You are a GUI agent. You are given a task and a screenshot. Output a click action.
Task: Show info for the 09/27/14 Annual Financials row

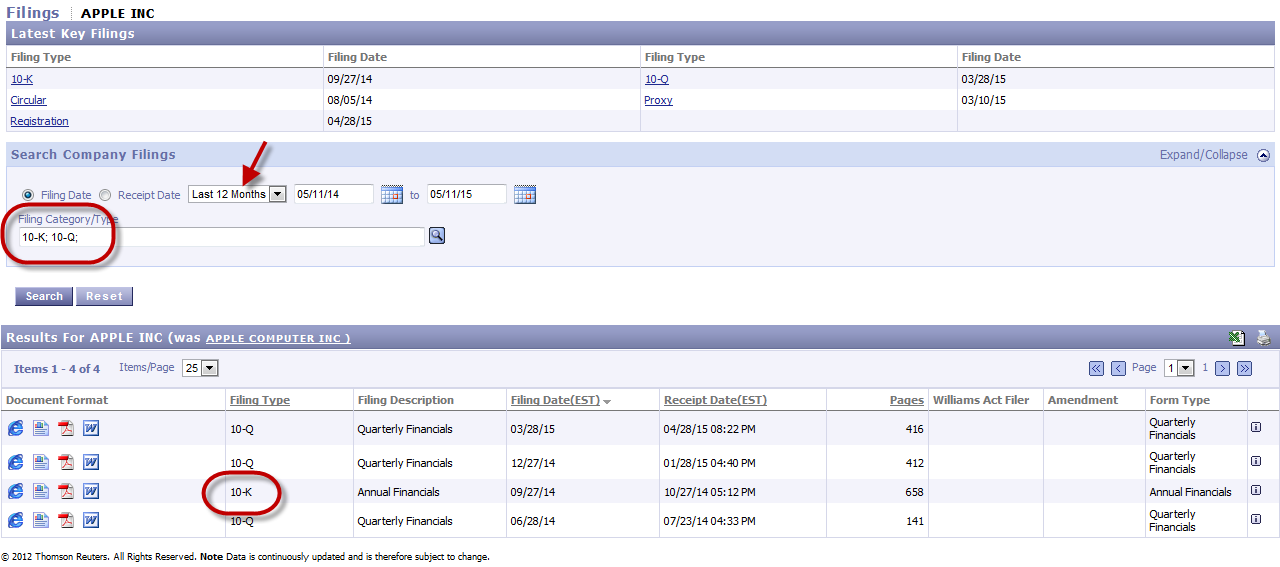point(1256,490)
